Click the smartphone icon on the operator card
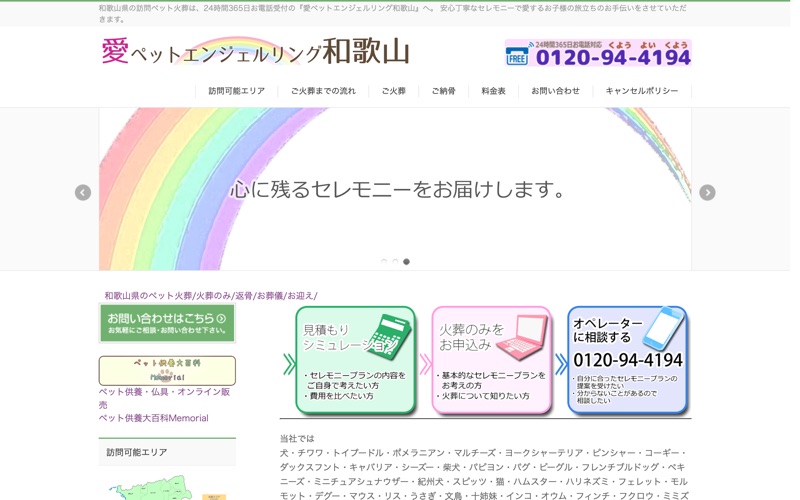 point(662,328)
